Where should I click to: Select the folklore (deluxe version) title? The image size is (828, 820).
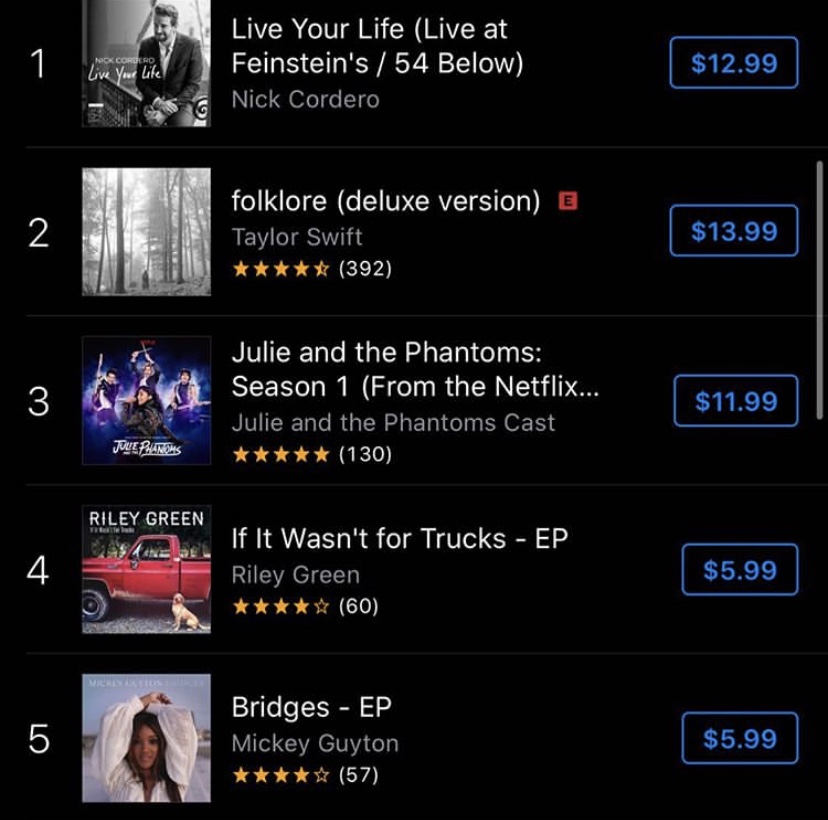(x=386, y=201)
